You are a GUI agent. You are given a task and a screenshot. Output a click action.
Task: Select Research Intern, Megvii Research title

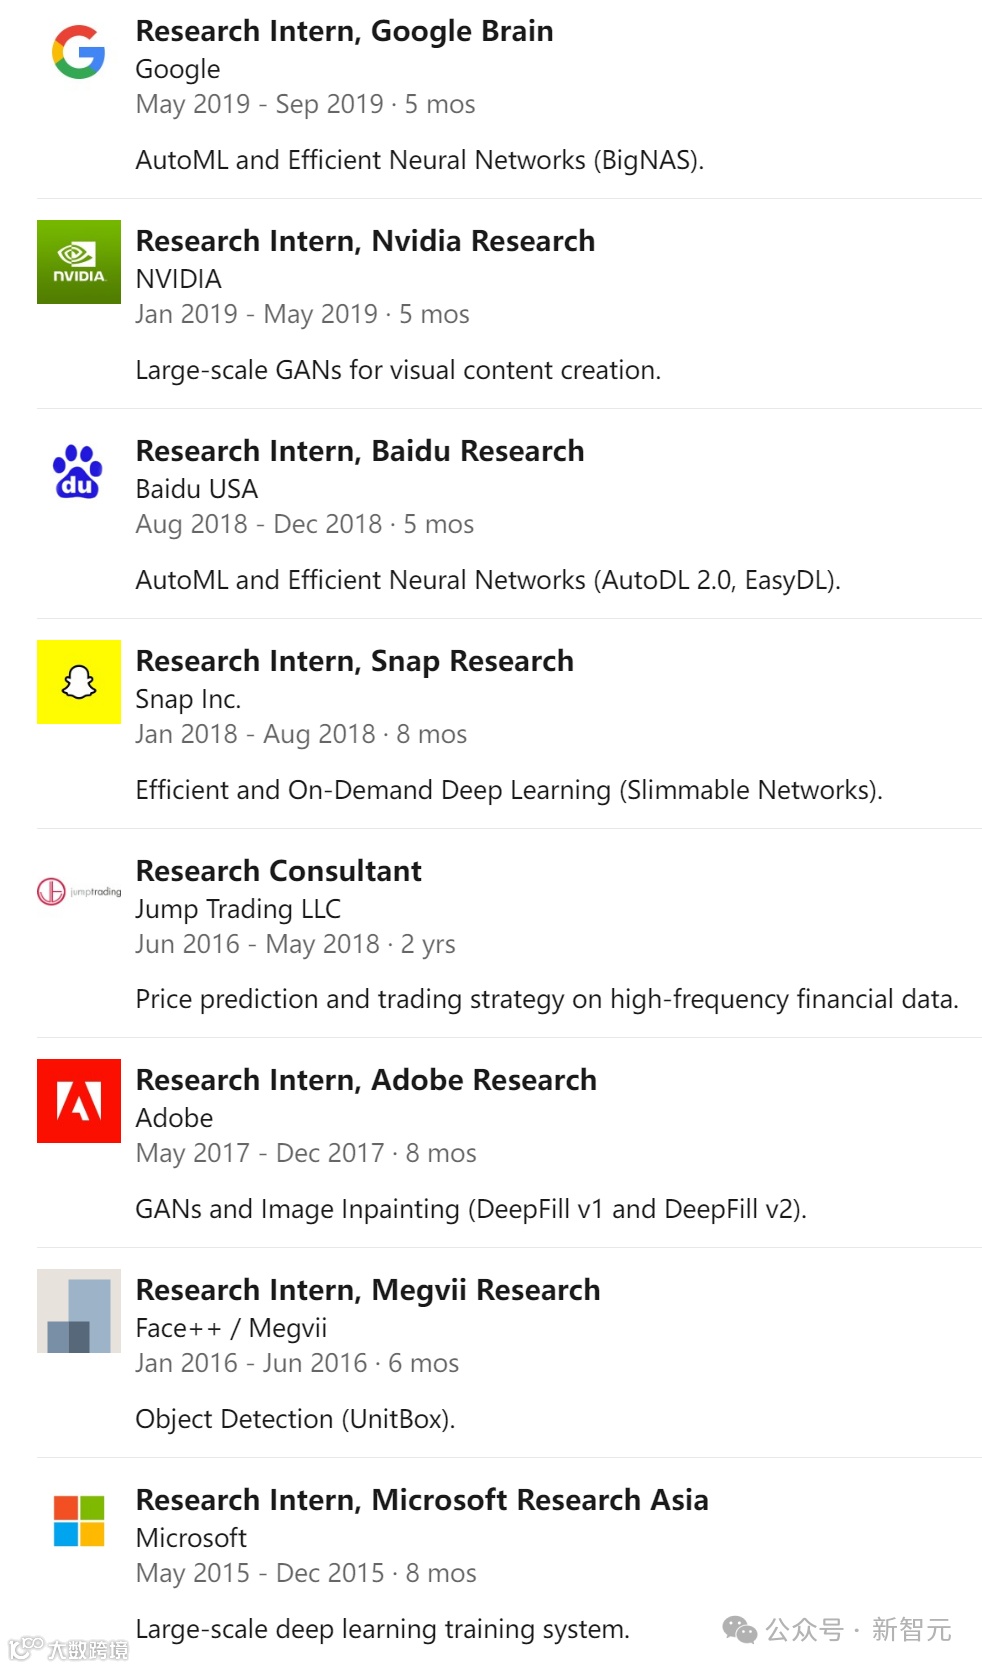coord(367,1290)
